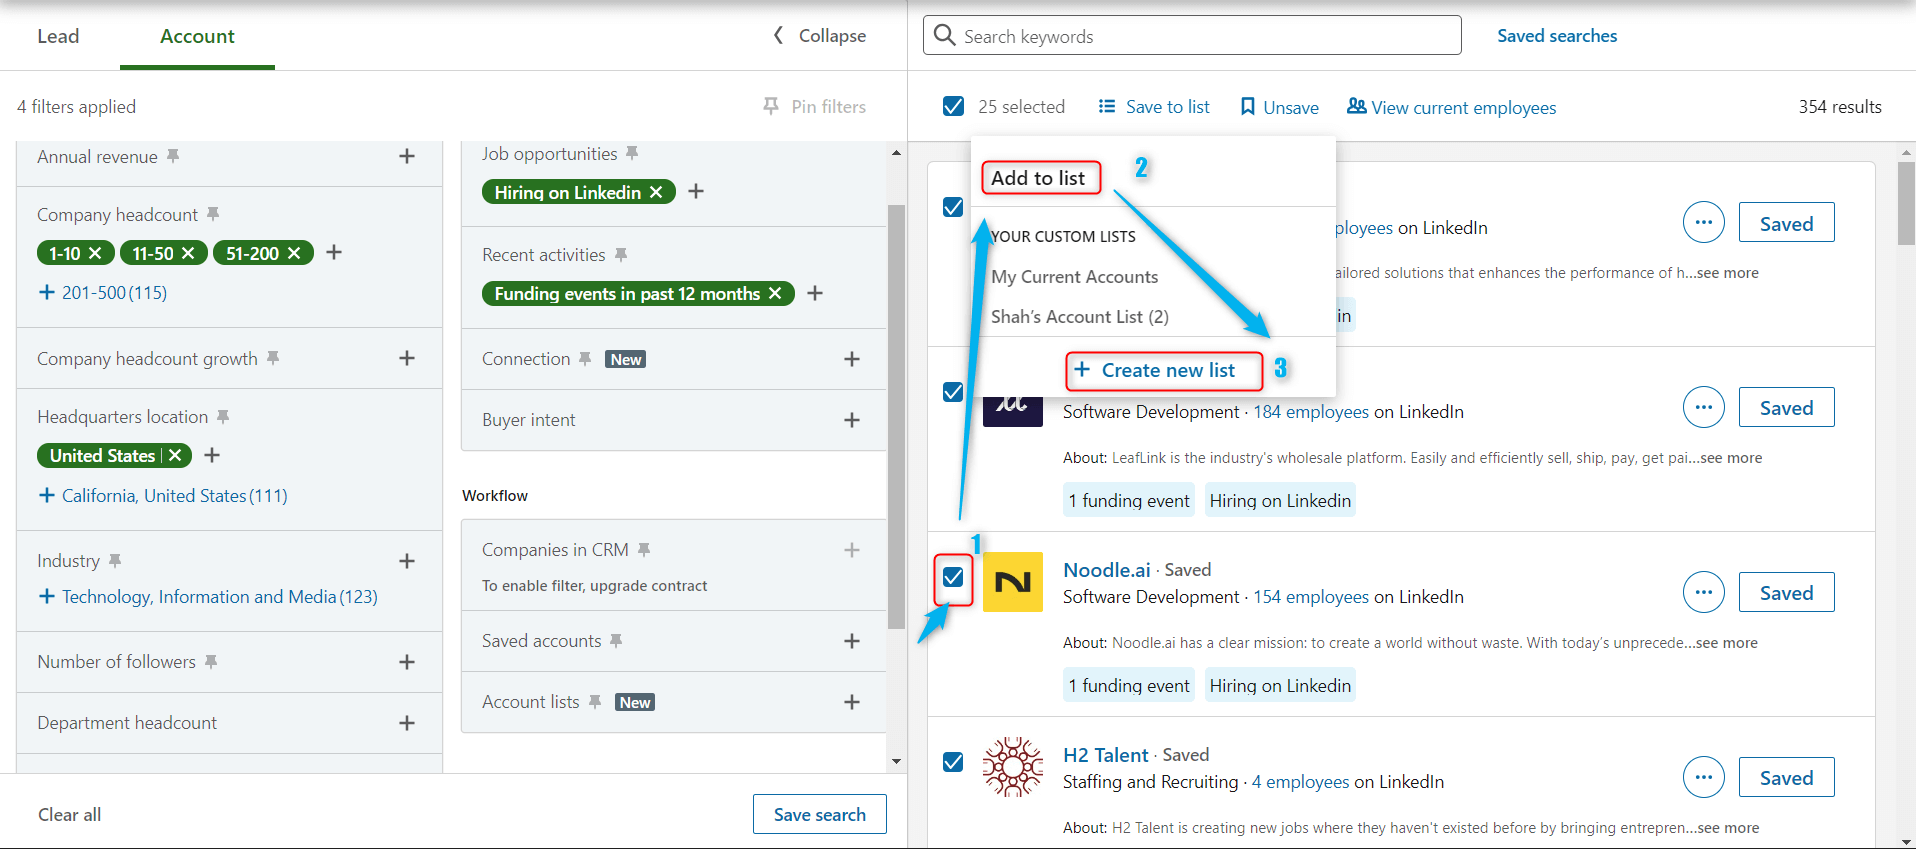Screen dimensions: 1916x849
Task: Expand Department headcount filter
Action: click(x=407, y=723)
